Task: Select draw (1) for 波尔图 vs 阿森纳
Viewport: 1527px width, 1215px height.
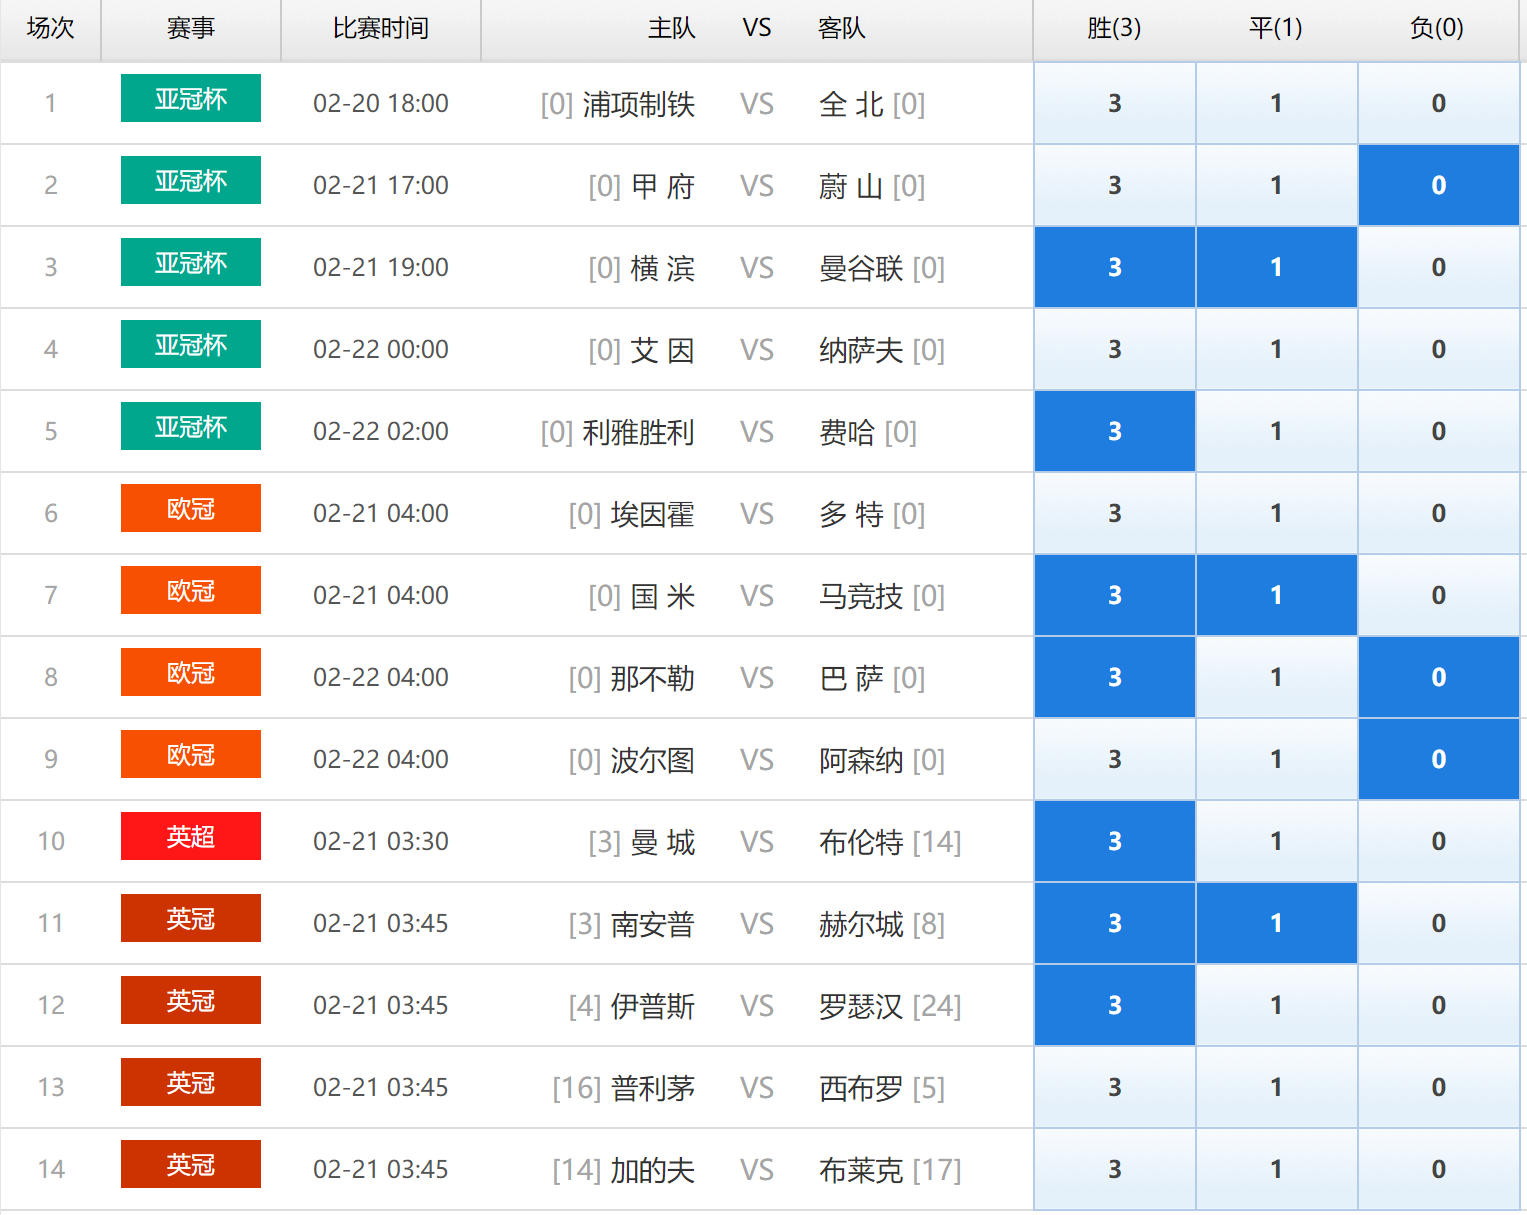Action: tap(1276, 759)
